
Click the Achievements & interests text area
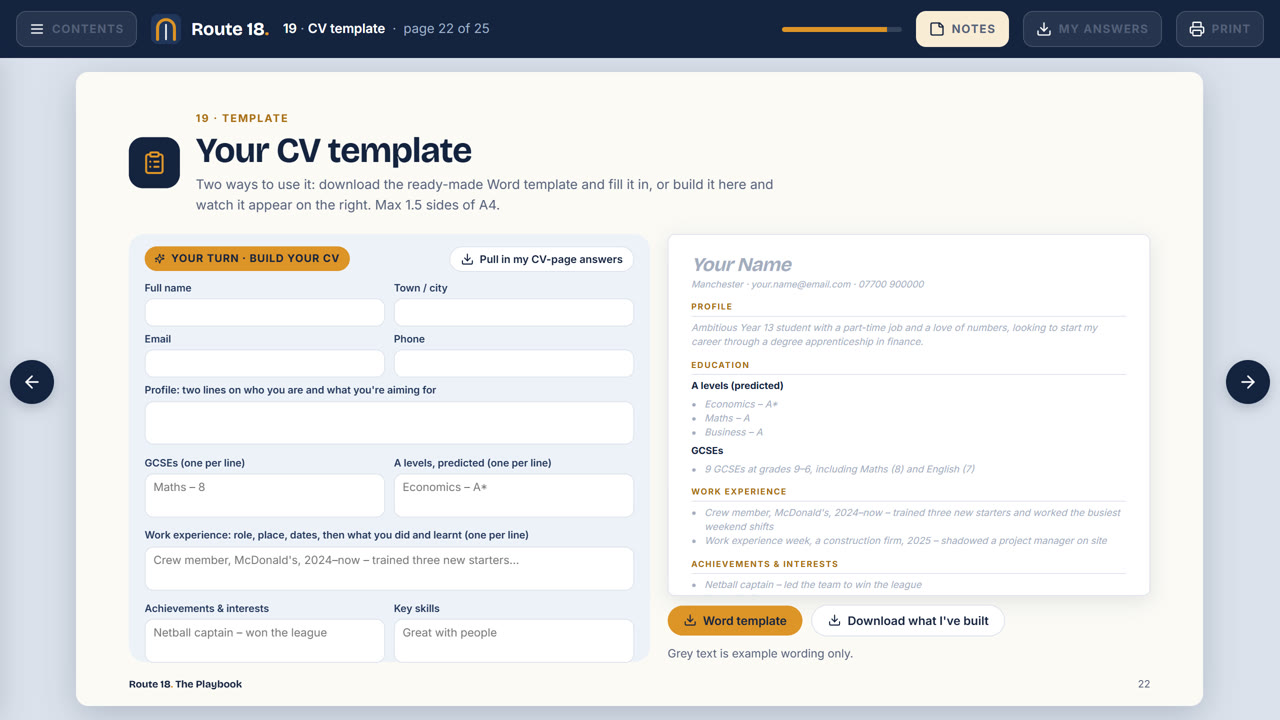click(265, 640)
